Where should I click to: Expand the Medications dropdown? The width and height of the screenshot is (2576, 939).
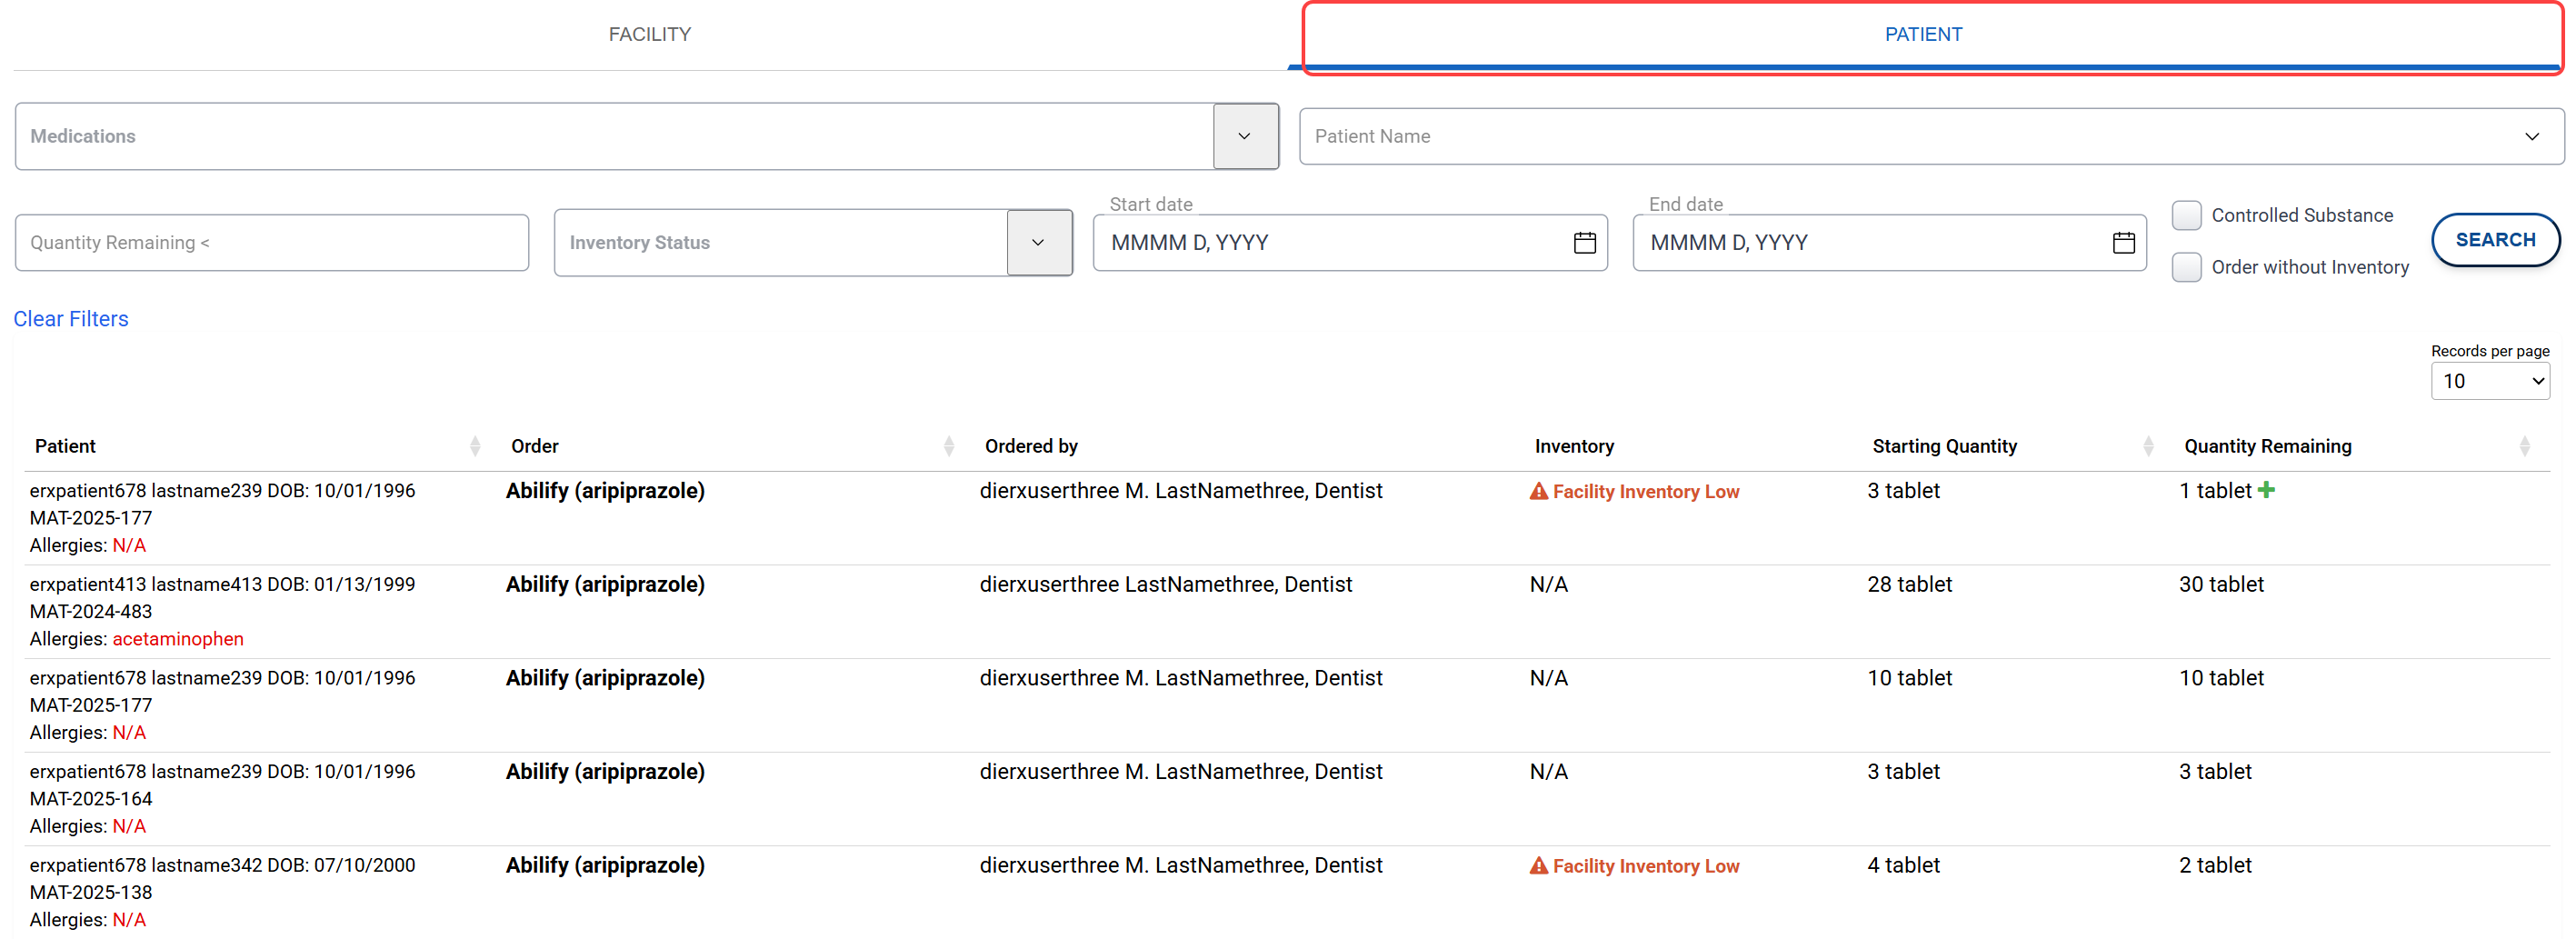click(1244, 136)
